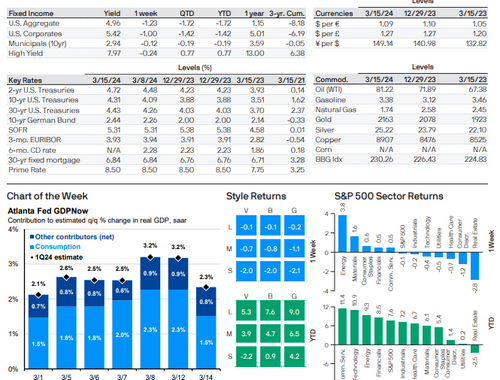The height and width of the screenshot is (380, 500).
Task: Select the '3-mo. EURIBOR' row label
Action: pos(35,140)
